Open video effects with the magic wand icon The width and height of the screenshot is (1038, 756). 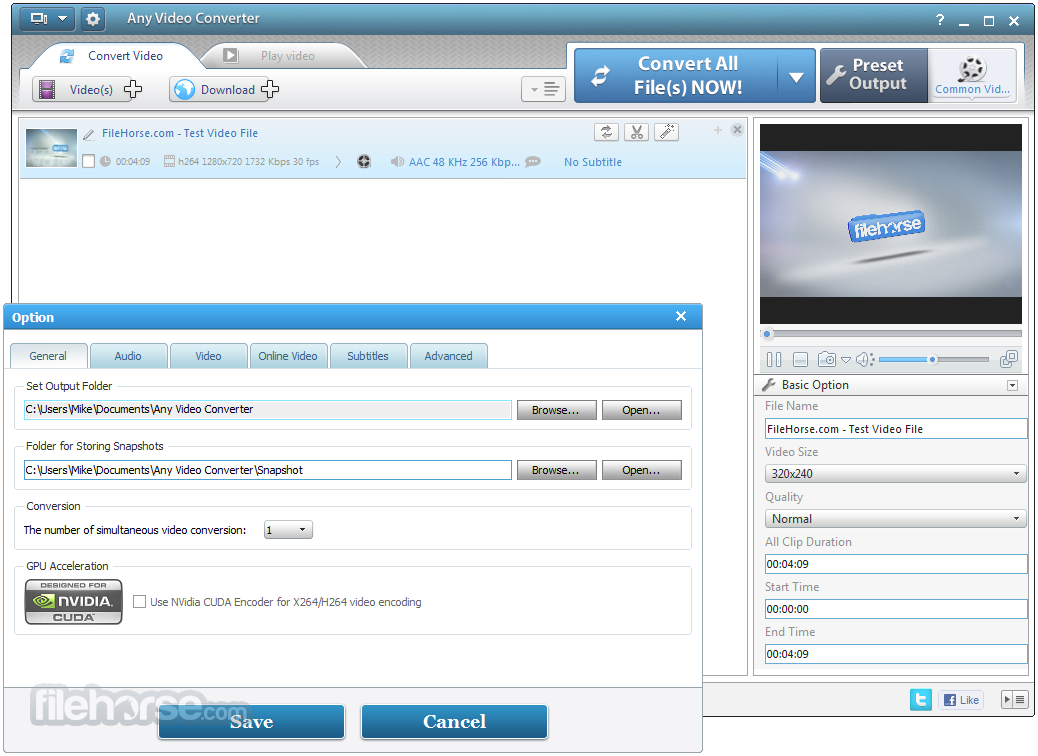pos(667,131)
